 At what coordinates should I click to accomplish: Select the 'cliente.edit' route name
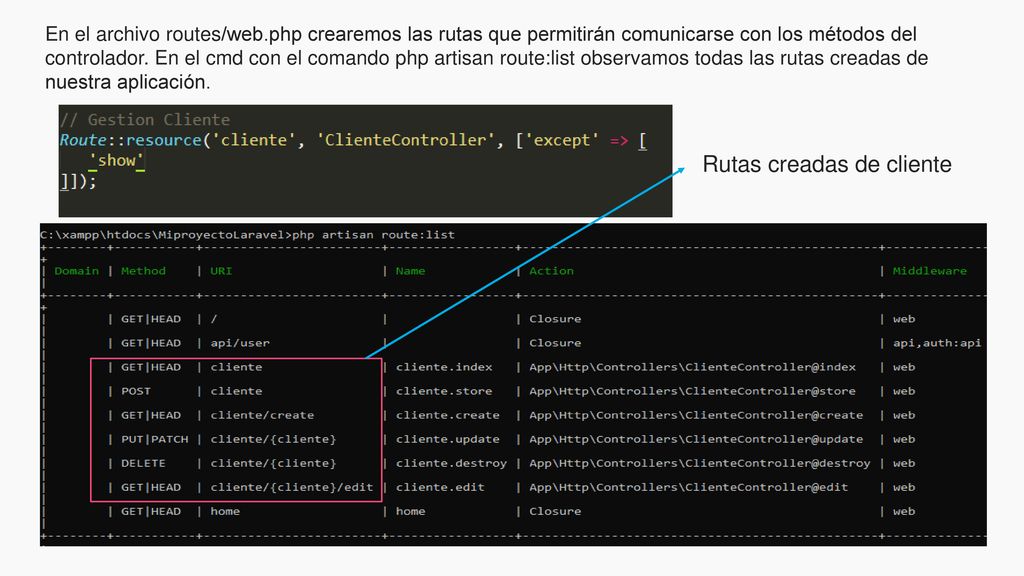pos(440,487)
